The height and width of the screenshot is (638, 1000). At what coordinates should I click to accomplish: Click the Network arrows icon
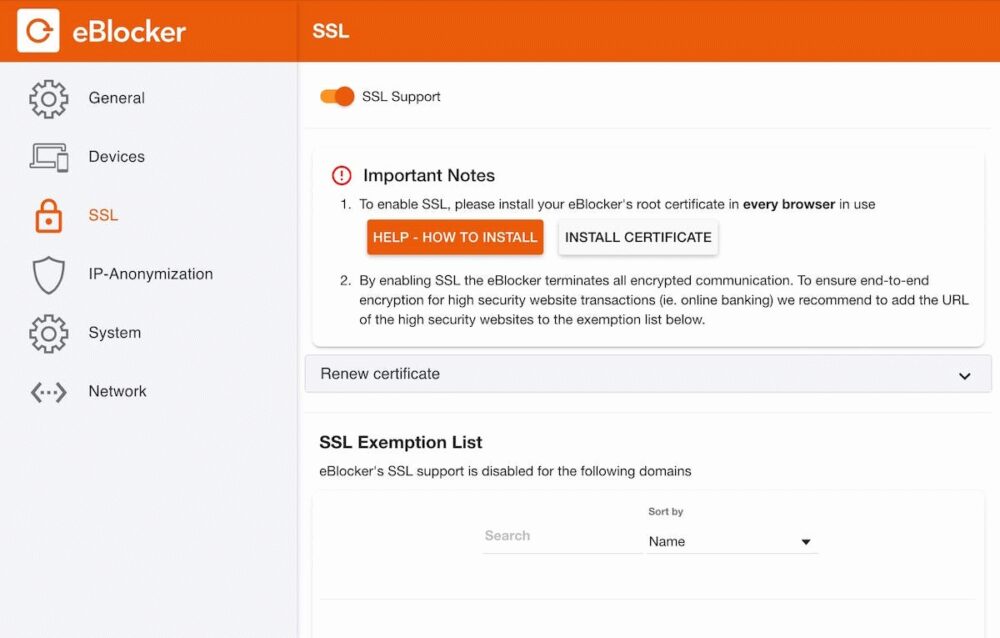point(48,392)
